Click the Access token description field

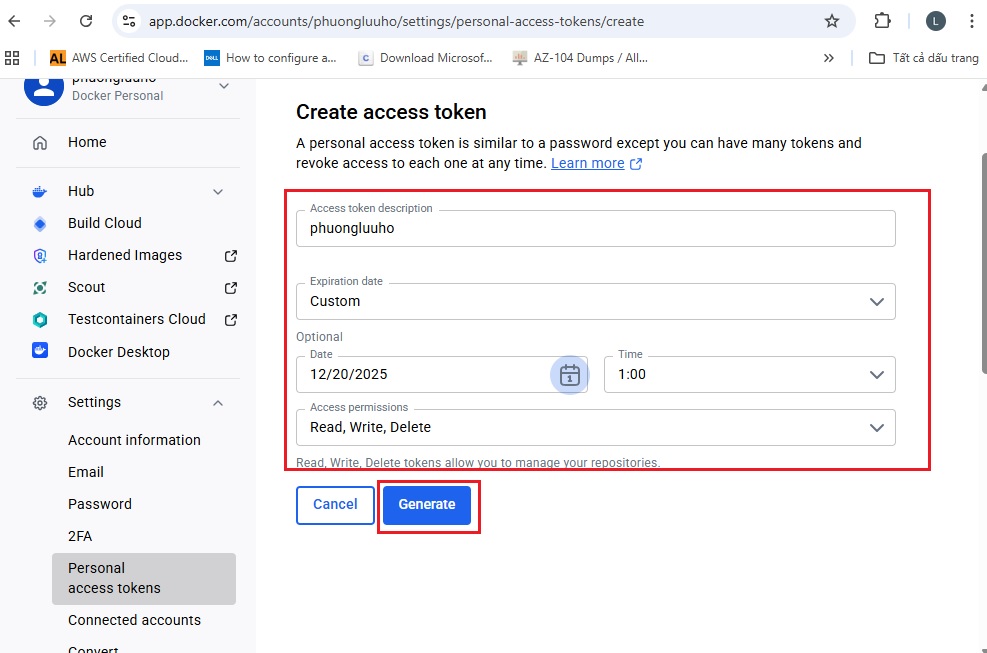pyautogui.click(x=595, y=228)
